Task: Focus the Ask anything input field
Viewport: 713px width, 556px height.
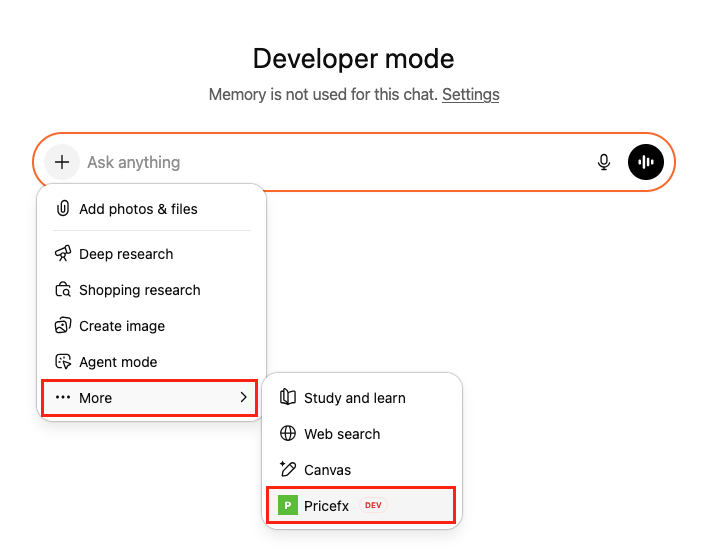Action: tap(330, 162)
